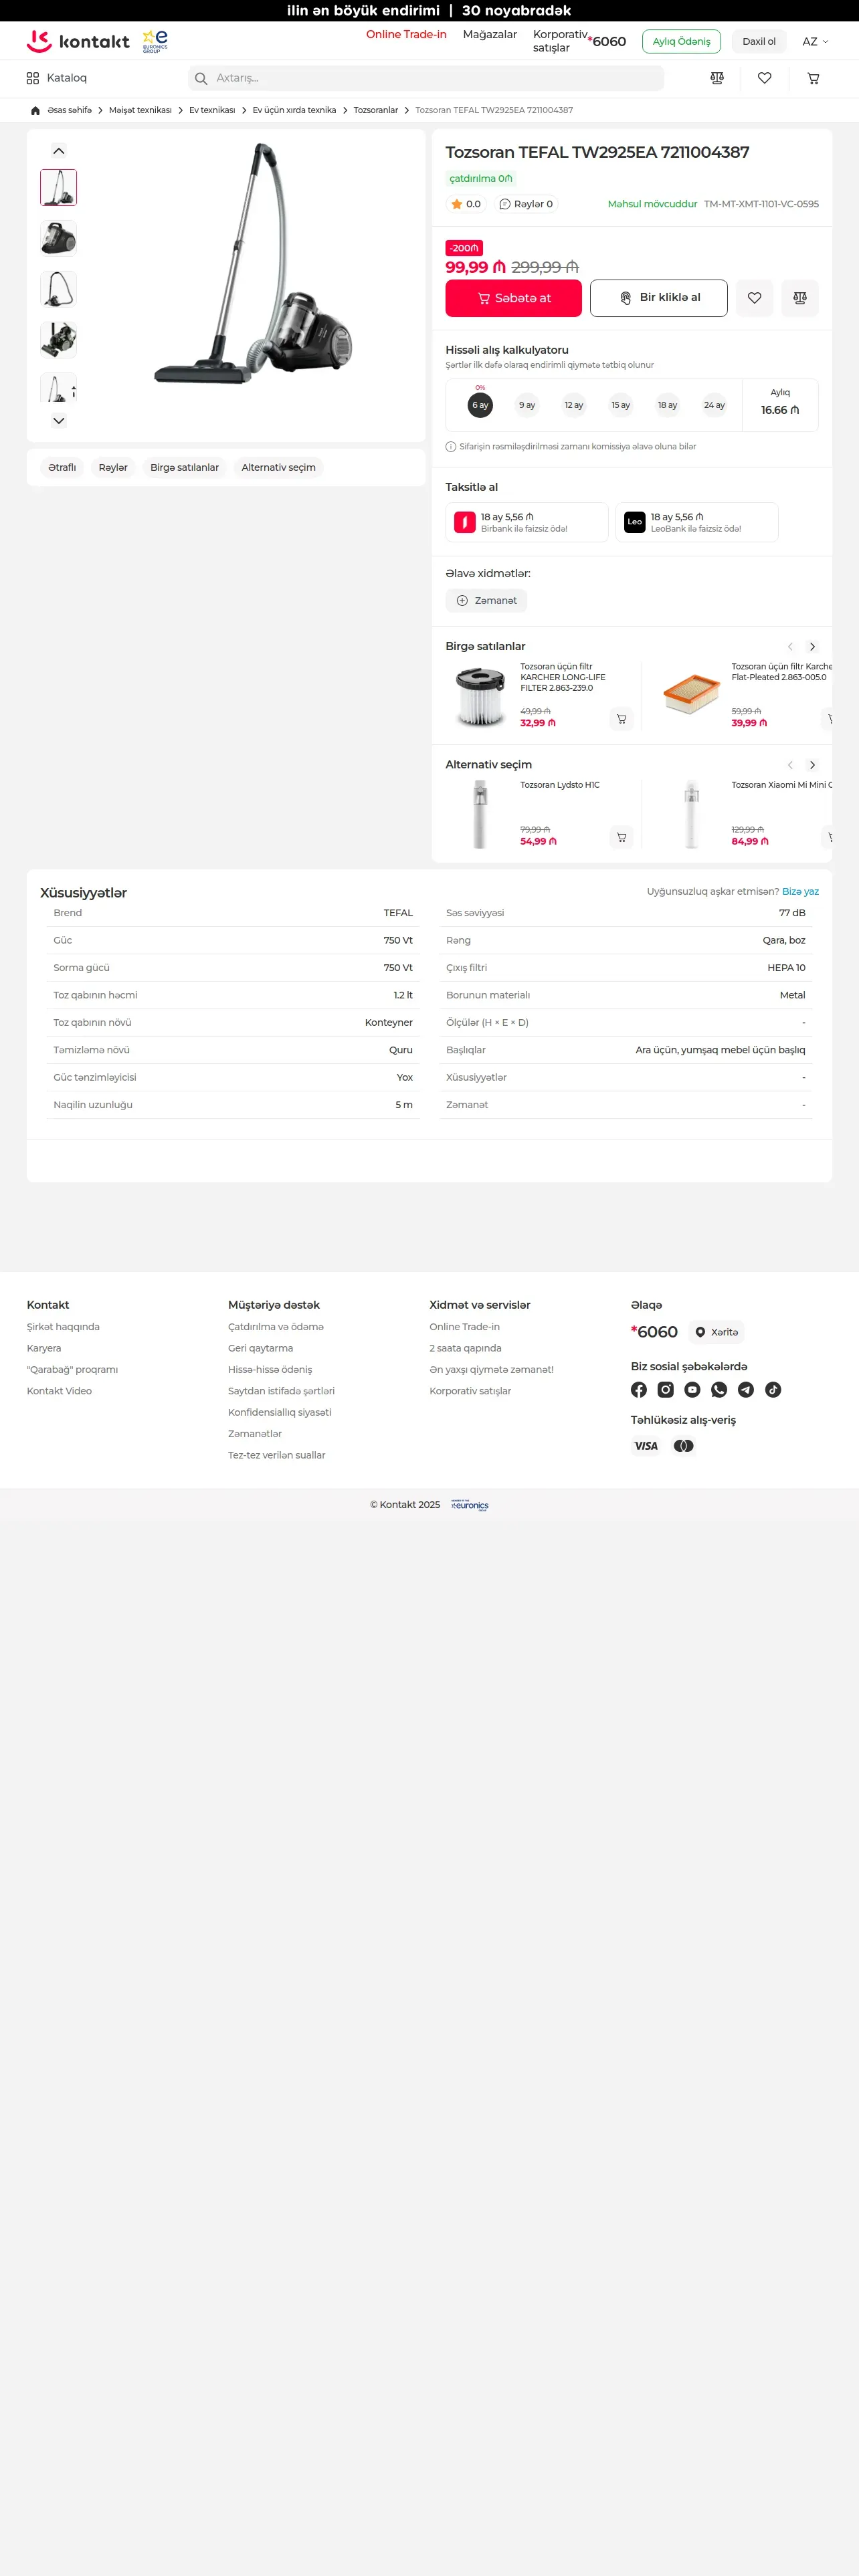Select the 12 ay installment option
859x2576 pixels.
[574, 405]
